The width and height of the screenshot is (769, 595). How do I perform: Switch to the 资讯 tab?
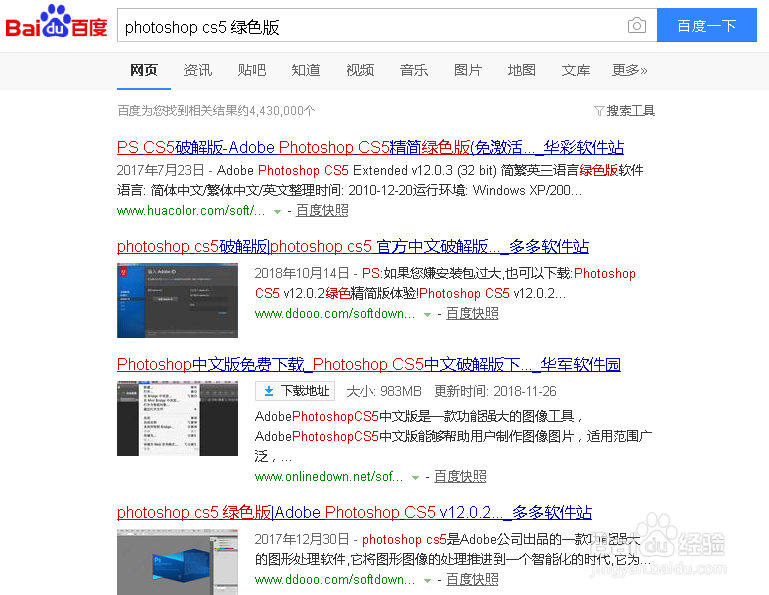198,70
